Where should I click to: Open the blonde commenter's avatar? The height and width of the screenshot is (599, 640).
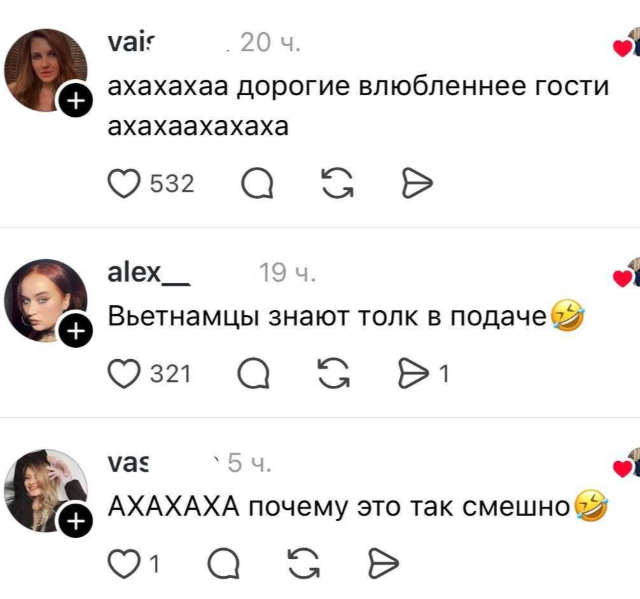tap(45, 490)
